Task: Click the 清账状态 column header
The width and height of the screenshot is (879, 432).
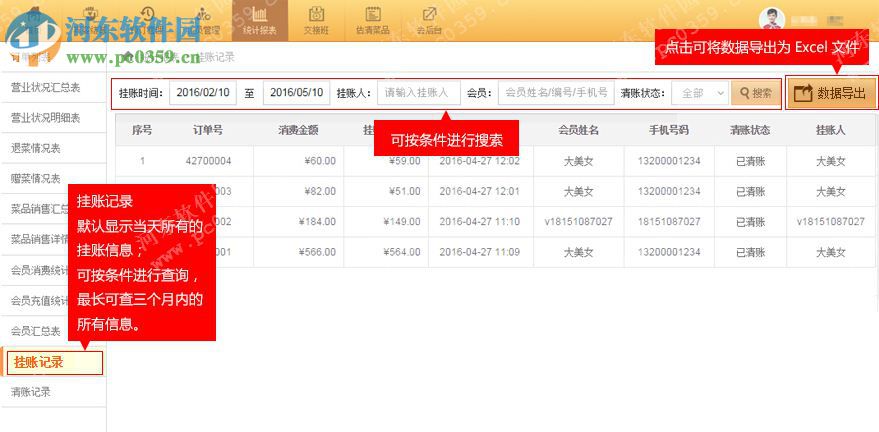Action: [750, 131]
